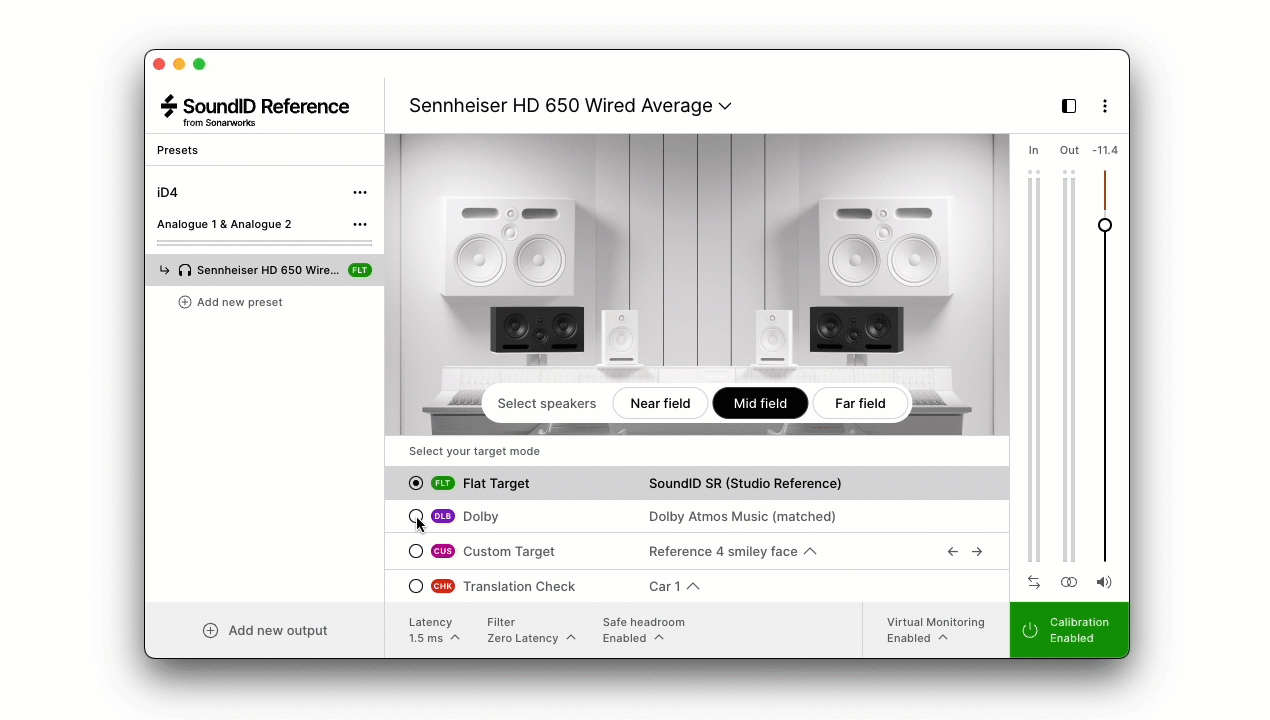Click the Analogue 1 & Analogue 2 label
Screen dimensions: 1270x720
224,224
